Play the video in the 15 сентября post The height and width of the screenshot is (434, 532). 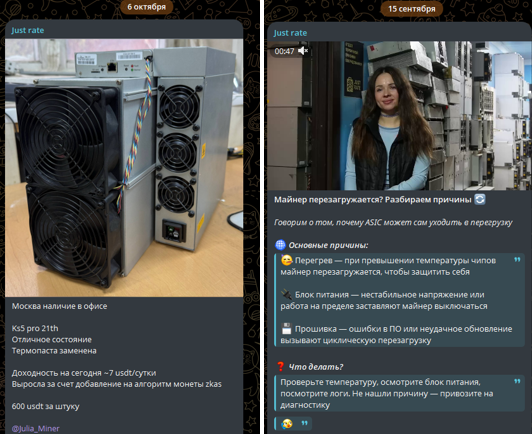[x=399, y=116]
